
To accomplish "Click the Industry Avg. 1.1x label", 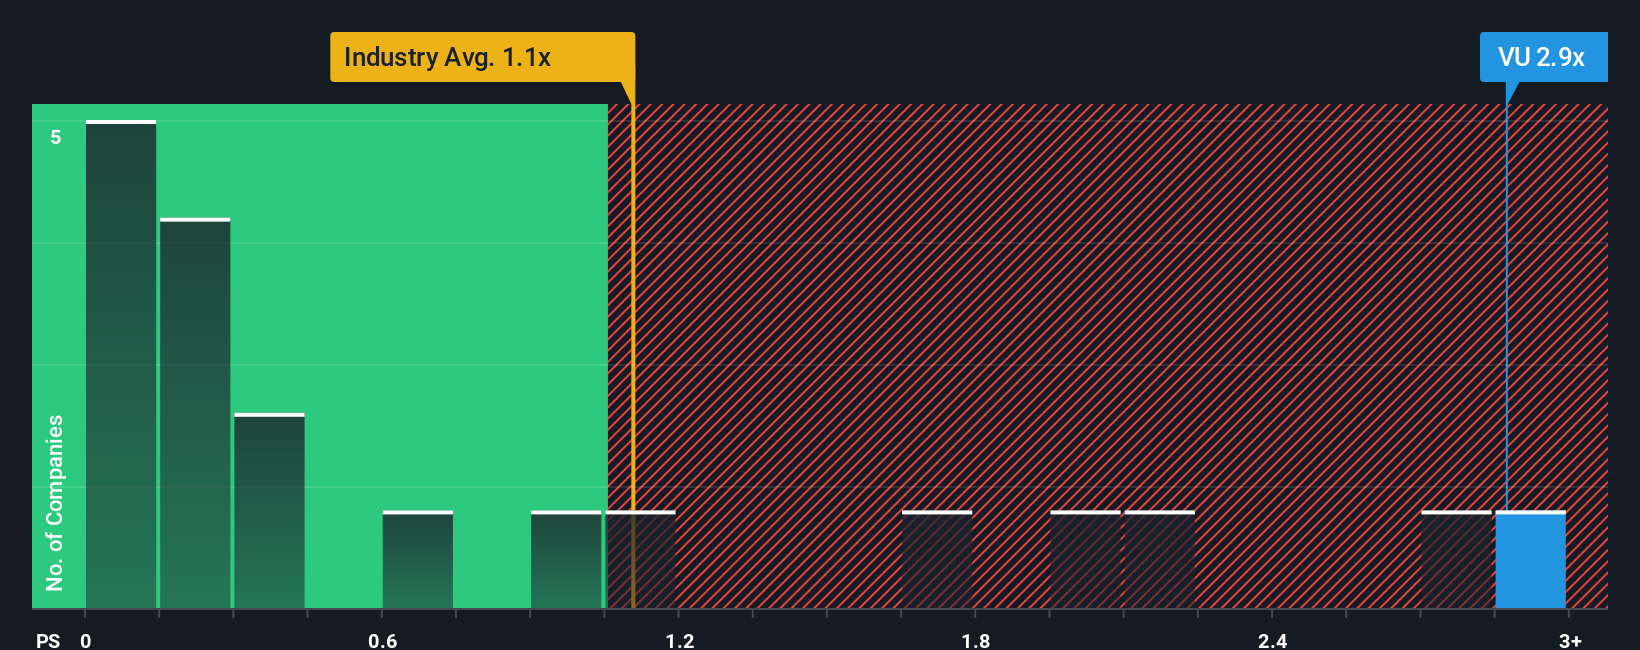I will coord(482,57).
